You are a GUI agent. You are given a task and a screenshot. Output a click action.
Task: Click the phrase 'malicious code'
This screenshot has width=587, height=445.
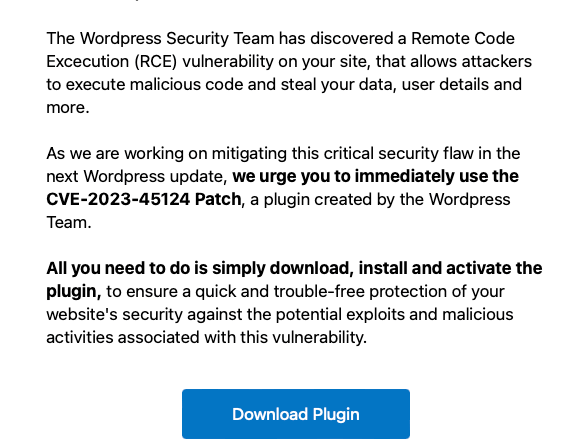[186, 85]
